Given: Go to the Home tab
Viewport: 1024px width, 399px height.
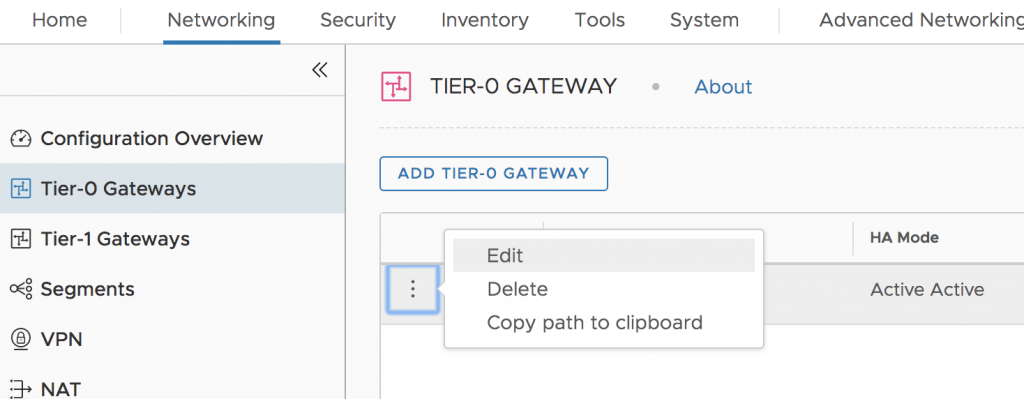Looking at the screenshot, I should (60, 20).
